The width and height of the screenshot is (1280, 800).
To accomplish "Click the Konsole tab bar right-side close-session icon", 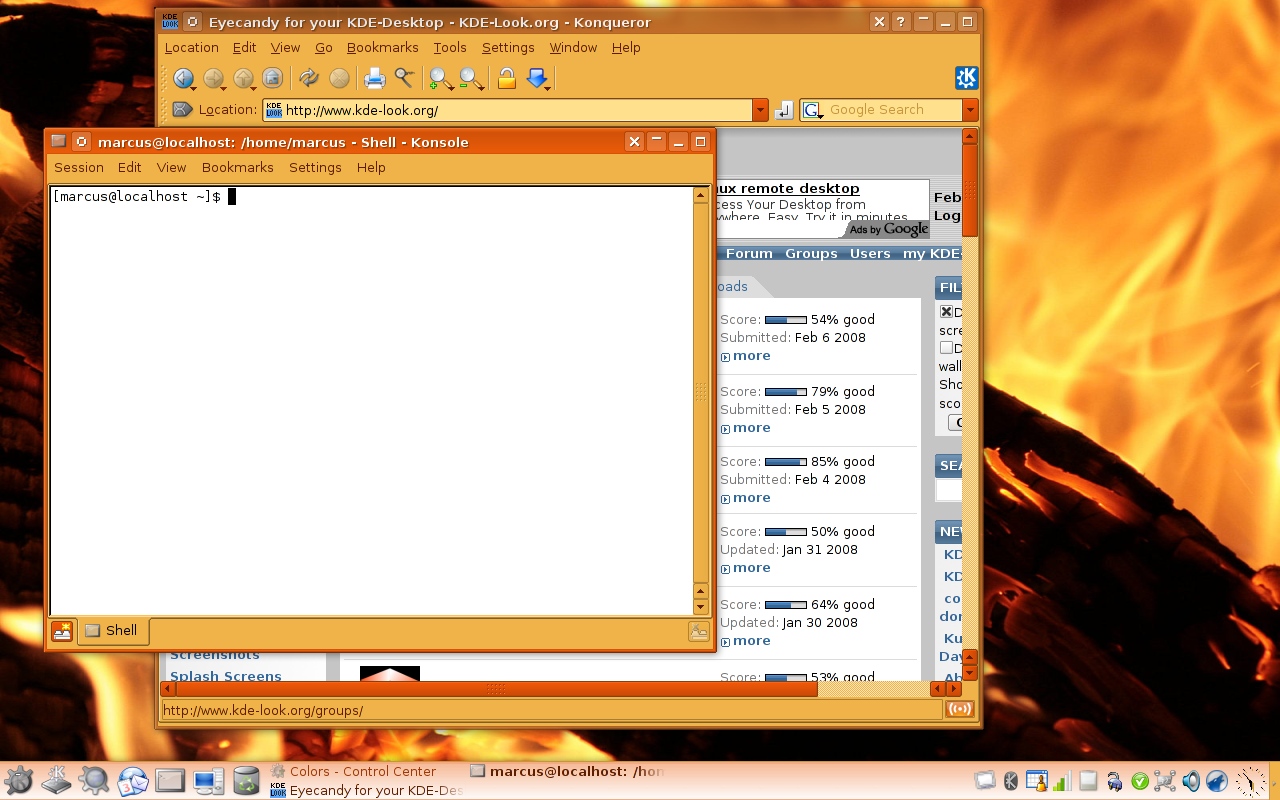I will [x=699, y=631].
